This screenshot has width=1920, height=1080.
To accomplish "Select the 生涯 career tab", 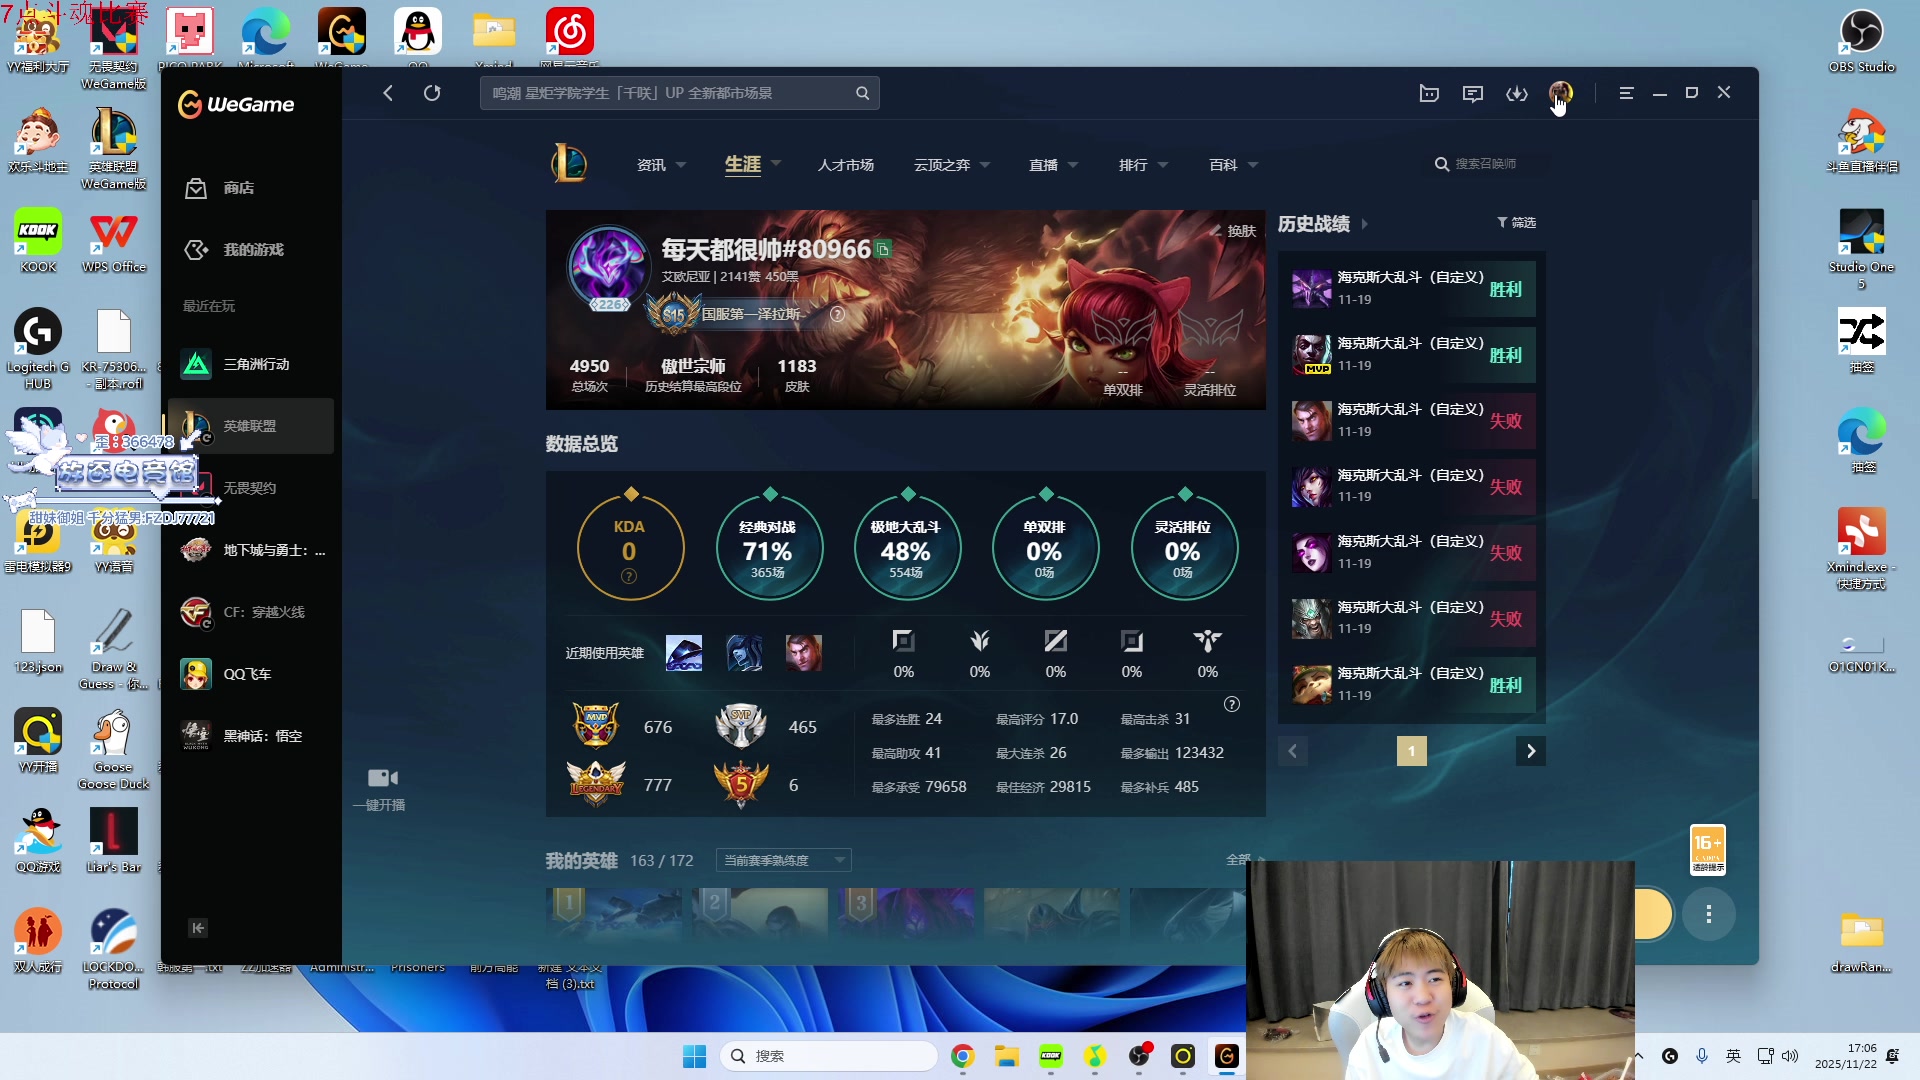I will [x=743, y=165].
